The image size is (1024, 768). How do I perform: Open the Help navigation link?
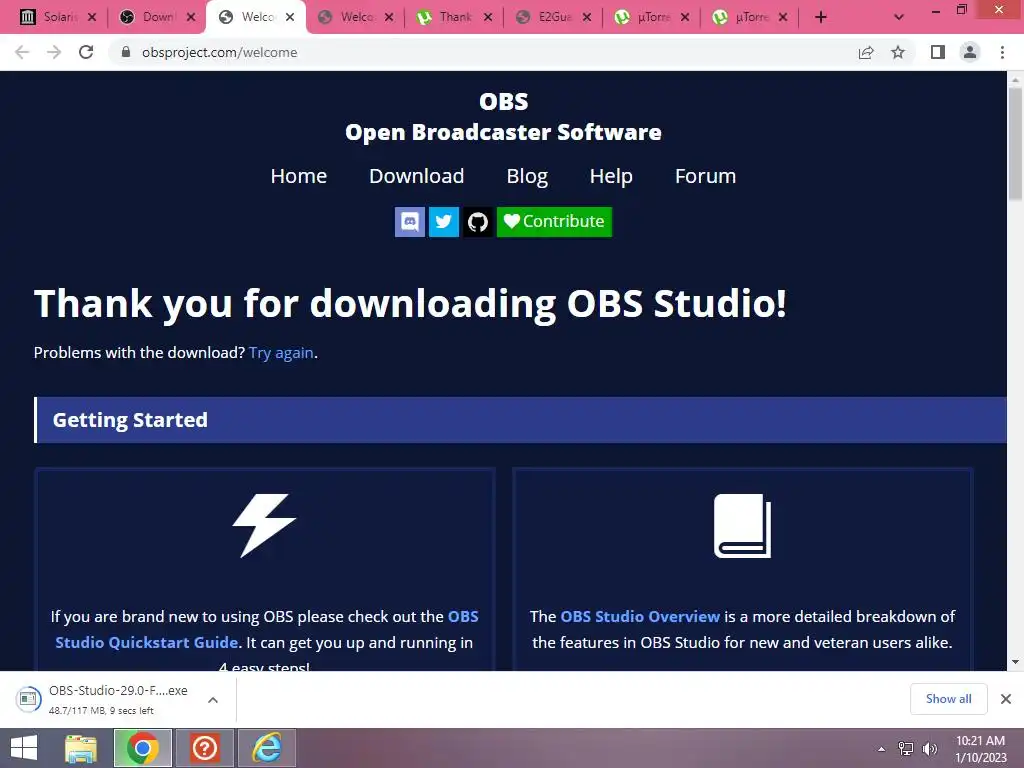[611, 176]
